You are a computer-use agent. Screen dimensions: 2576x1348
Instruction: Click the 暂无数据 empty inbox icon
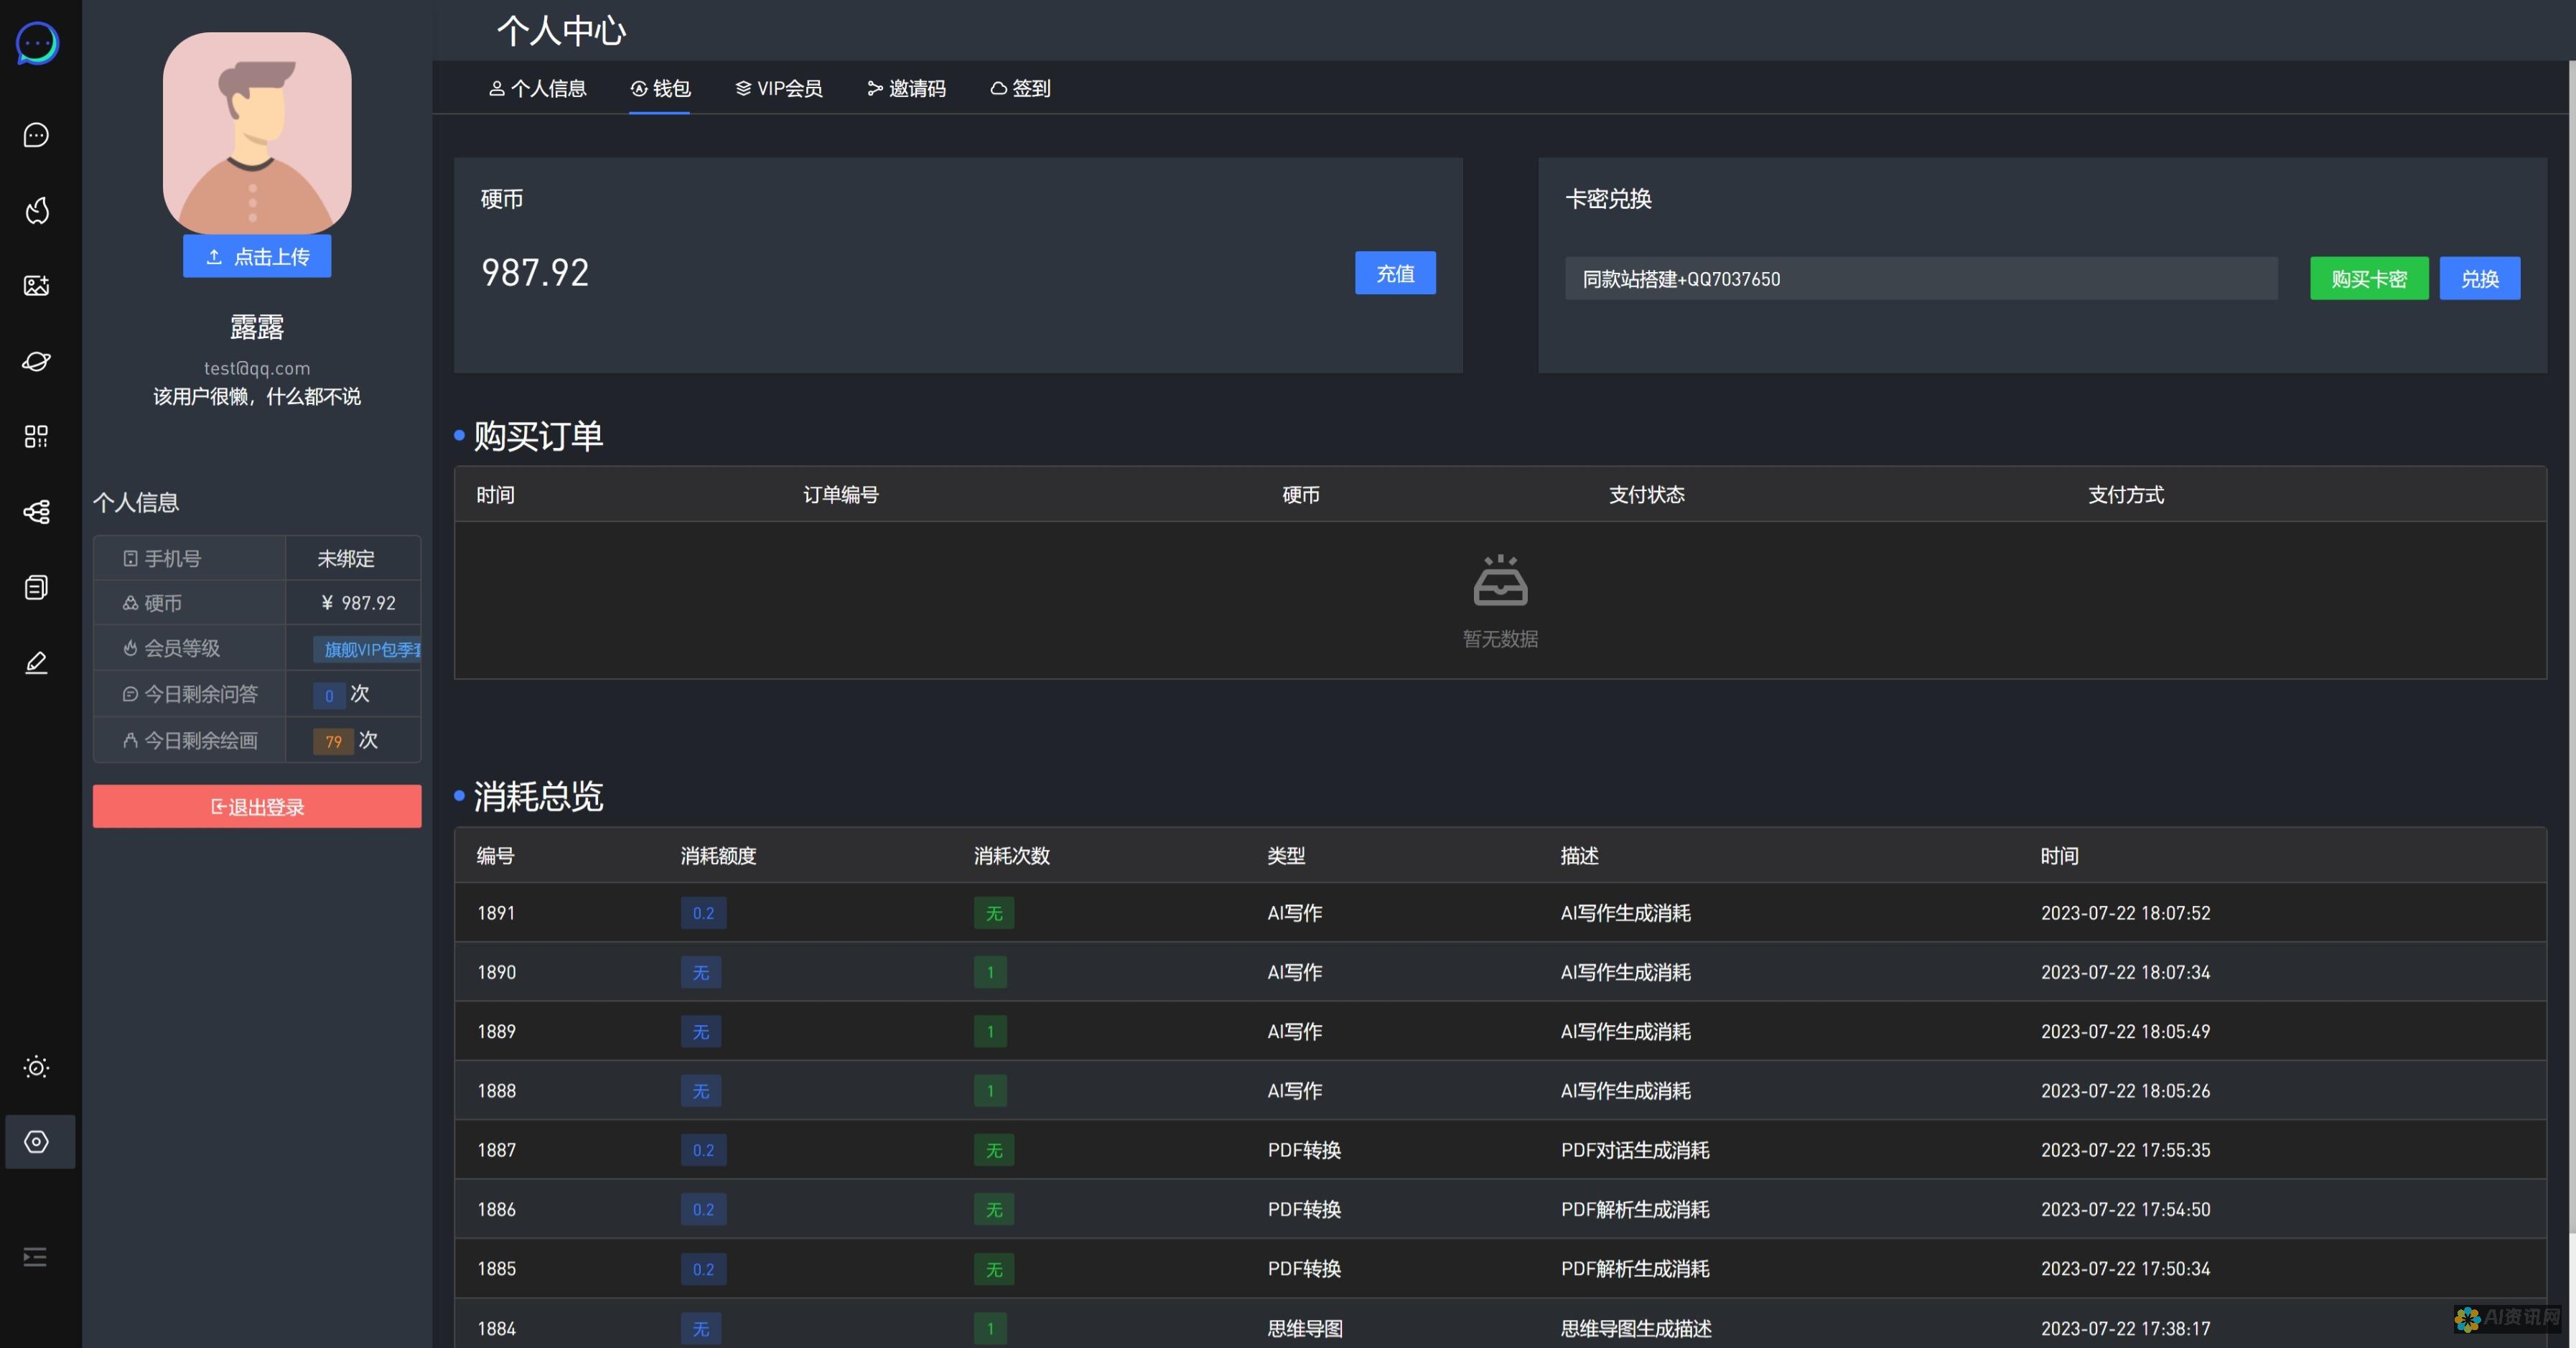click(1500, 580)
